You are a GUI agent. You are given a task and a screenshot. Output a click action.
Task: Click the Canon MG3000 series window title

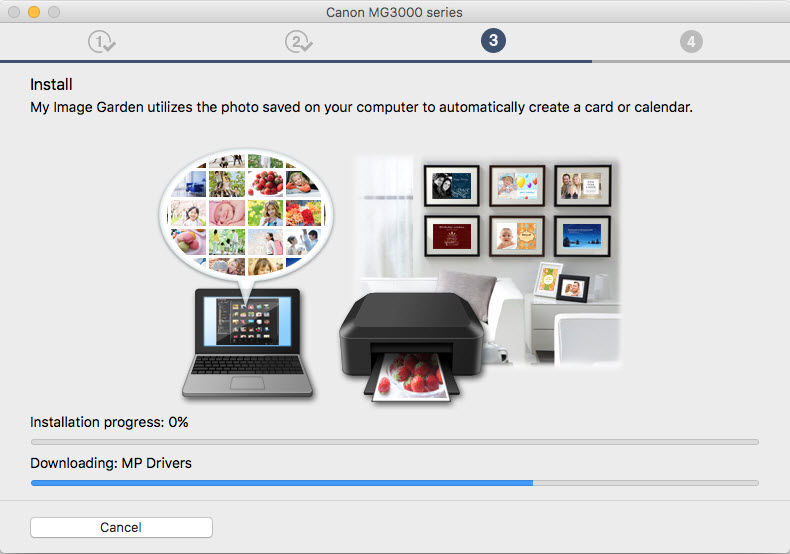coord(394,12)
